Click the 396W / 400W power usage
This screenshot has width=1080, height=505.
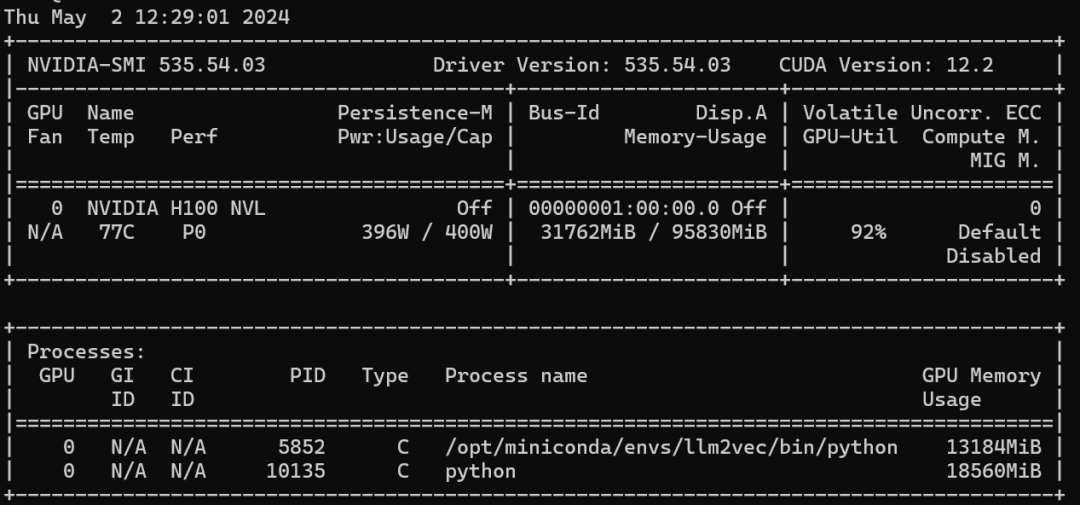pyautogui.click(x=427, y=232)
